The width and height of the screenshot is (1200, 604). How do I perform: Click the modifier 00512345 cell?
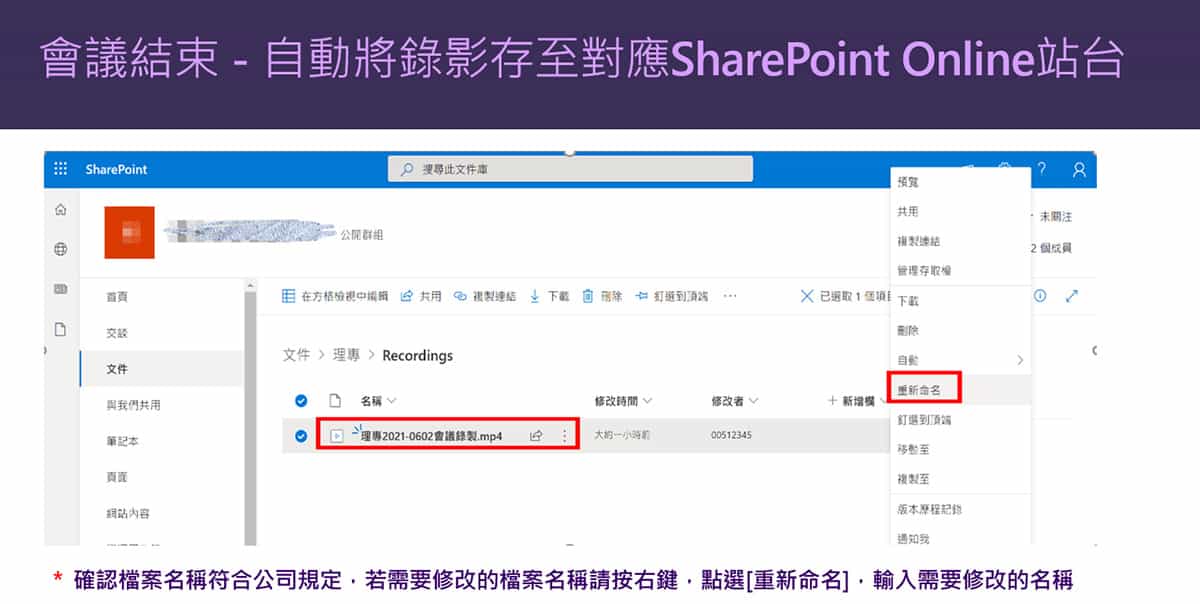(731, 436)
